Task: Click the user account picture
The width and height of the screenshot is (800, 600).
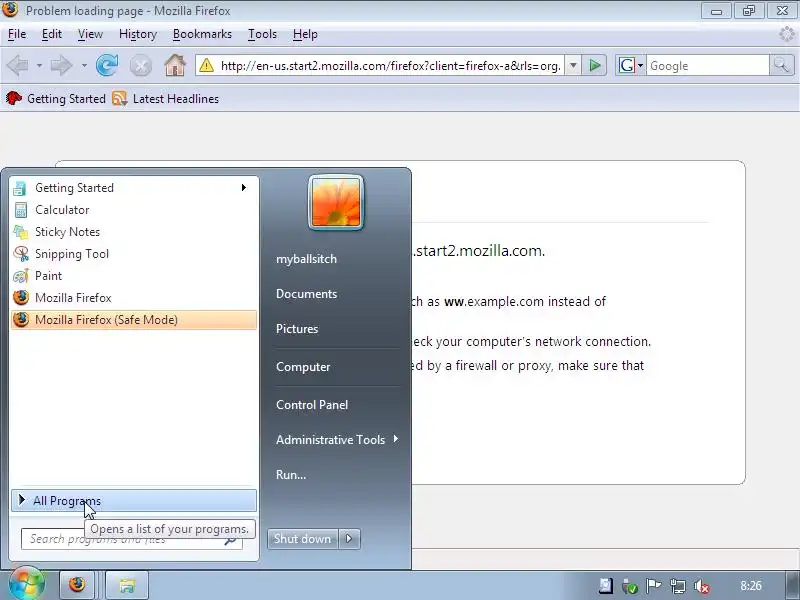Action: tap(336, 203)
